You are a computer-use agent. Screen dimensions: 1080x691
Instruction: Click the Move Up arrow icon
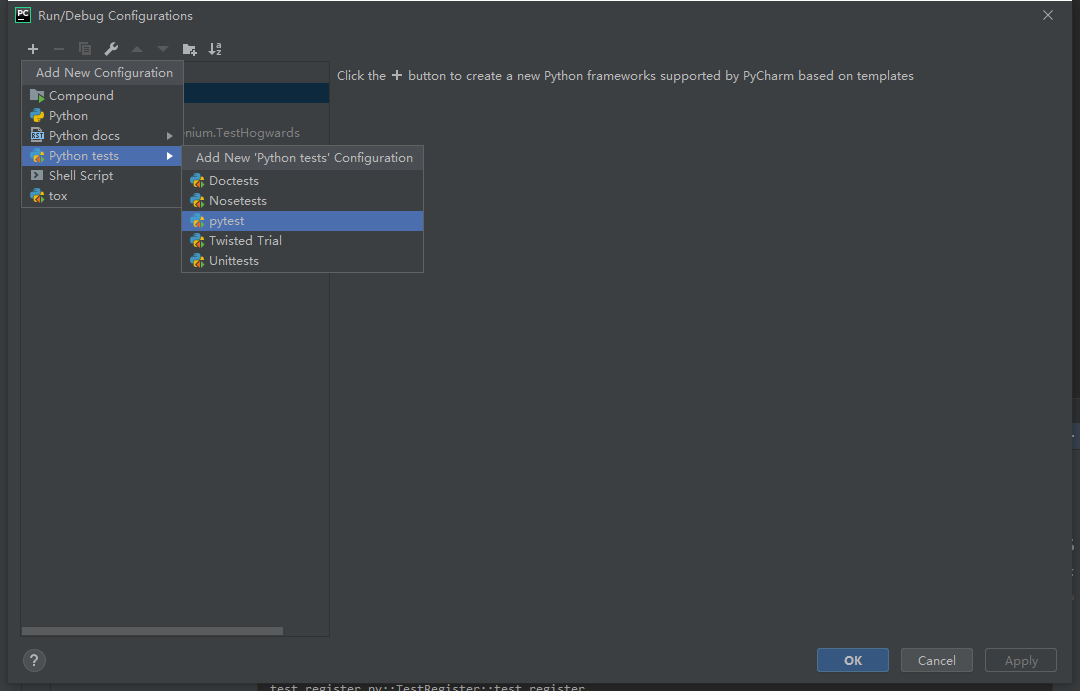pyautogui.click(x=137, y=49)
